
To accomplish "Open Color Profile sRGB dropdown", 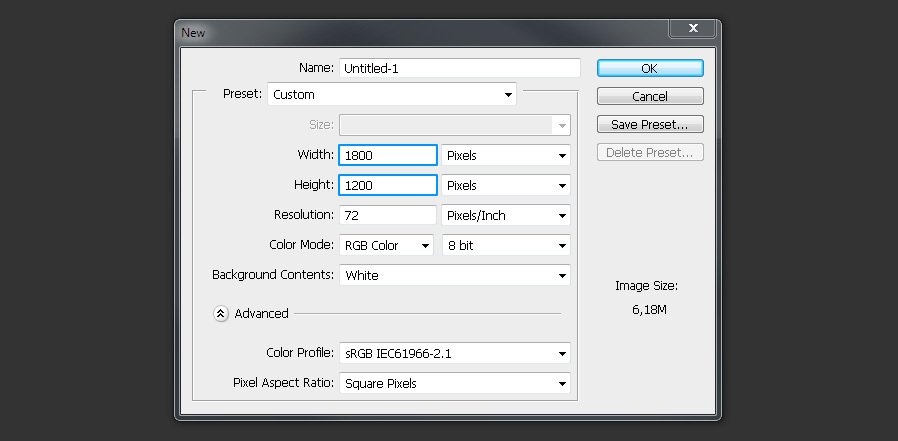I will click(x=455, y=353).
